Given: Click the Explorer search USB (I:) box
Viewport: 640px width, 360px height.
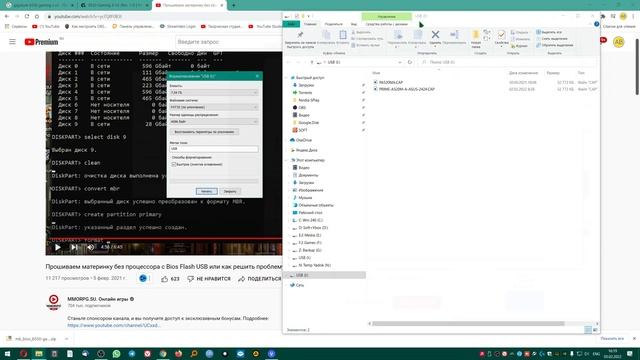Looking at the screenshot, I should point(508,62).
